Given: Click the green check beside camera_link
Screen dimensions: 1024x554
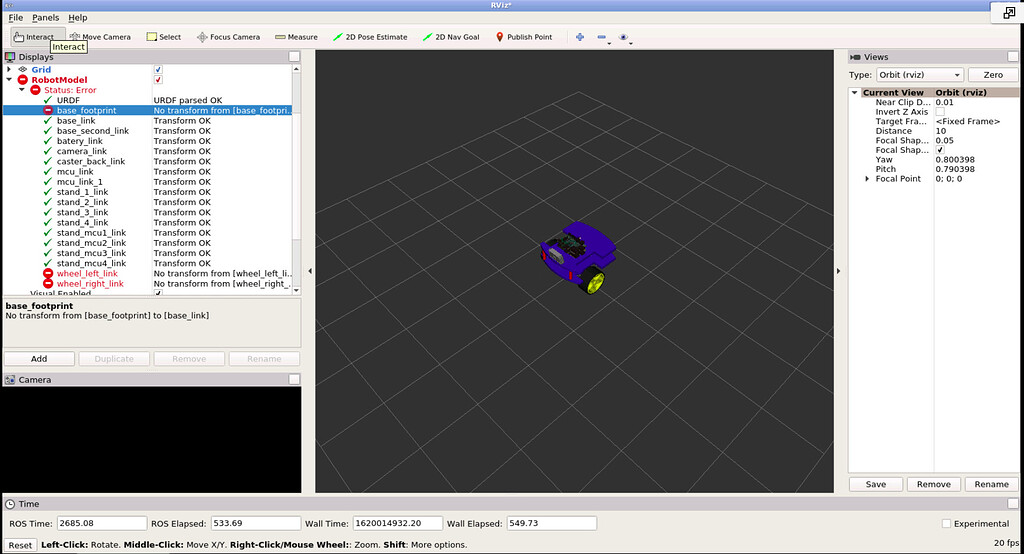Looking at the screenshot, I should point(48,151).
